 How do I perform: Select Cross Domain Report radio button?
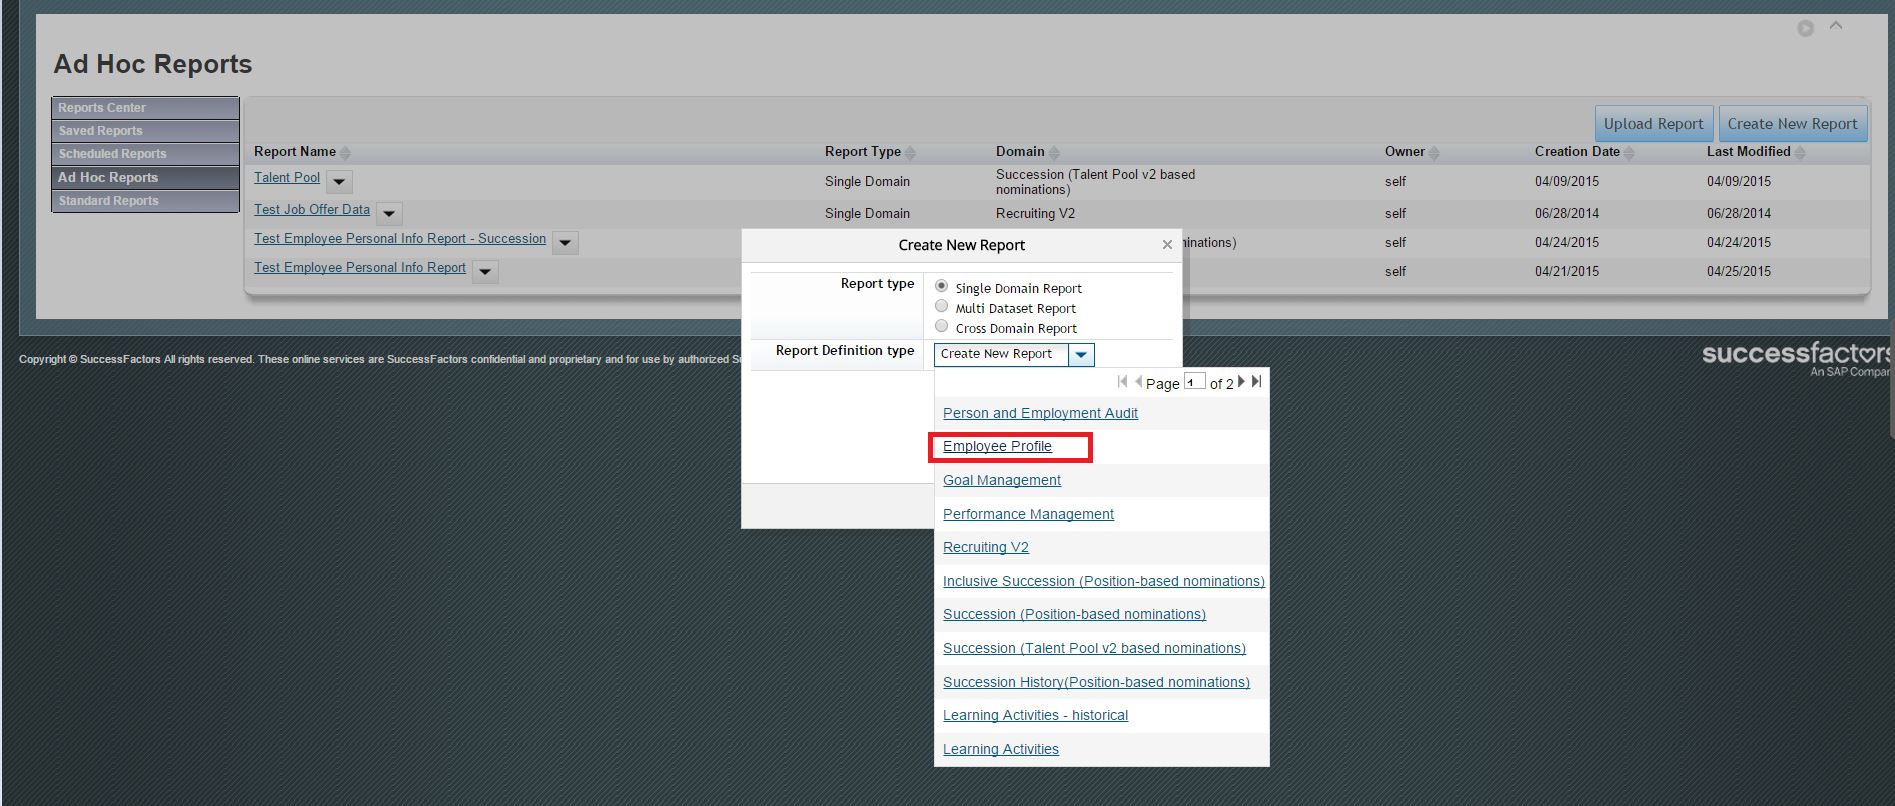[x=941, y=326]
